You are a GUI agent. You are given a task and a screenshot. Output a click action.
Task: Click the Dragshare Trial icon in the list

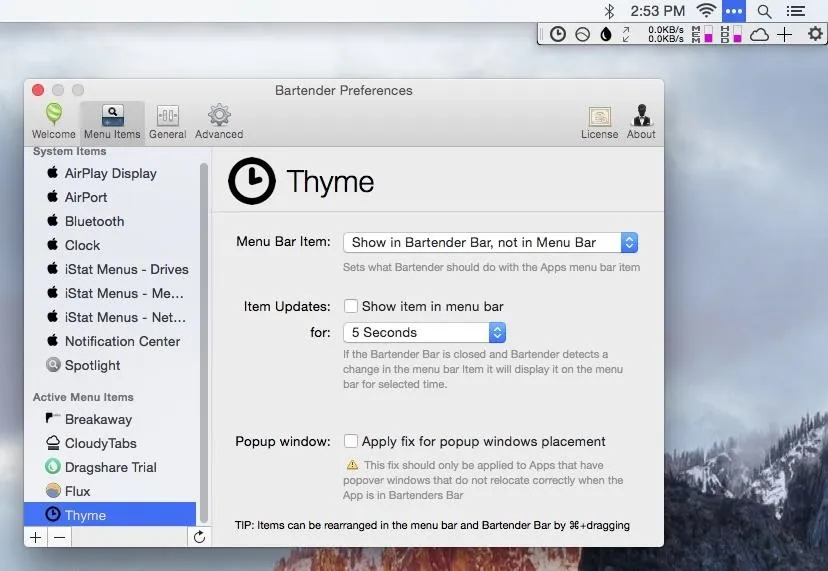(x=53, y=466)
